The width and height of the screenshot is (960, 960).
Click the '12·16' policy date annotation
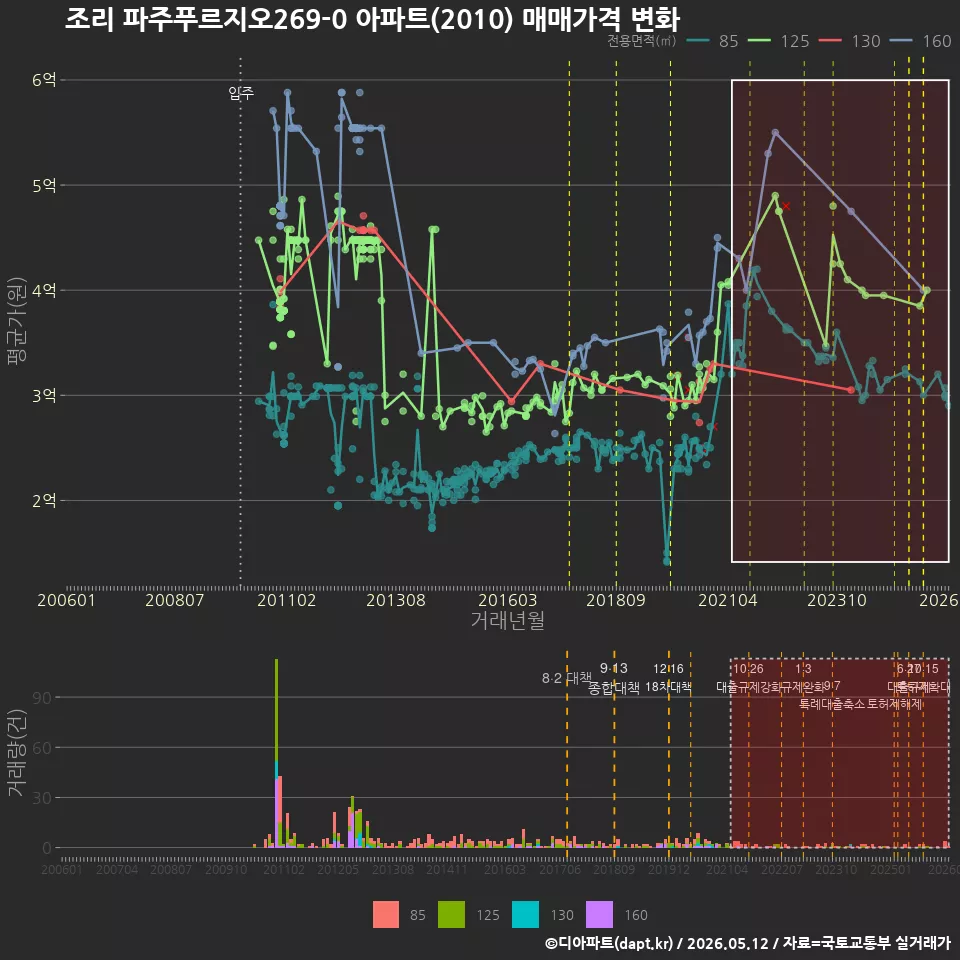tap(668, 669)
